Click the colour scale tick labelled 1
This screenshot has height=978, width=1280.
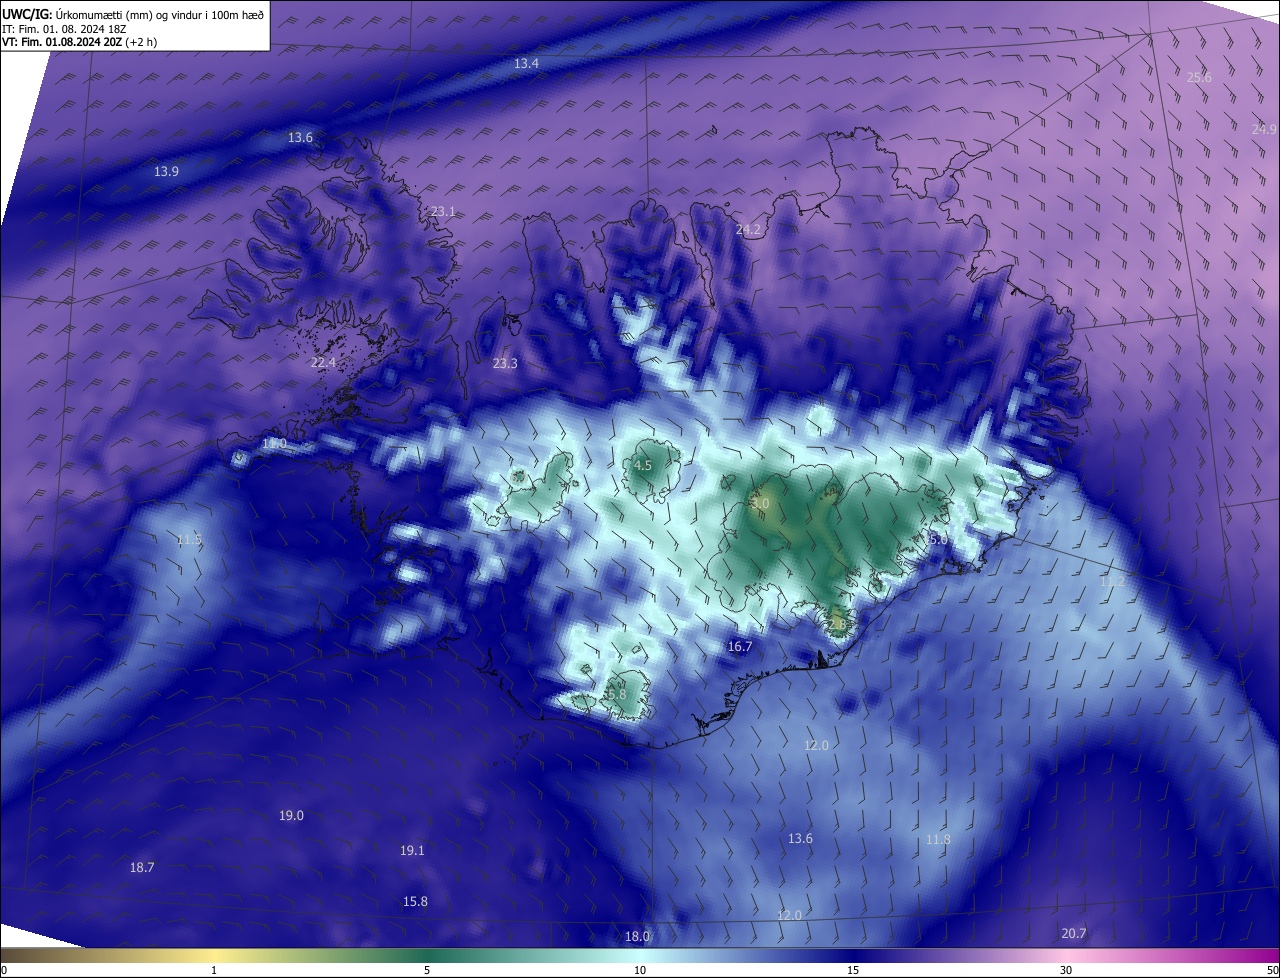point(214,970)
